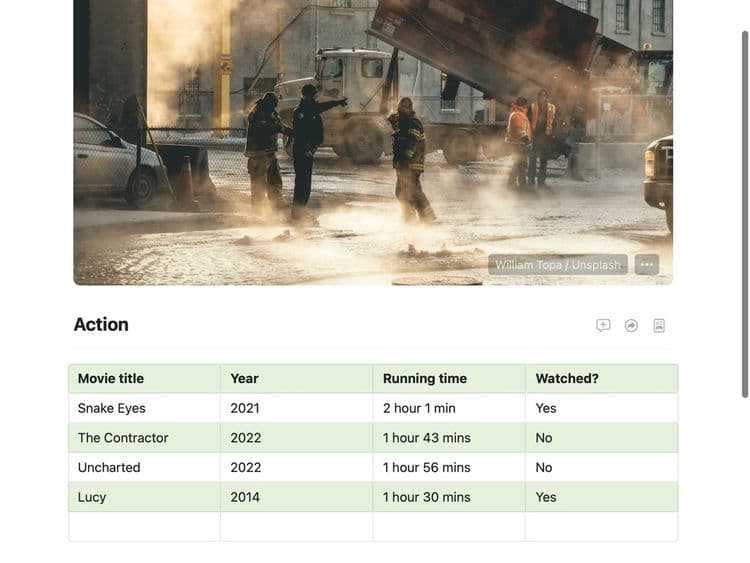
Task: Click the Yes cell in Snake Eyes row
Action: (x=602, y=408)
